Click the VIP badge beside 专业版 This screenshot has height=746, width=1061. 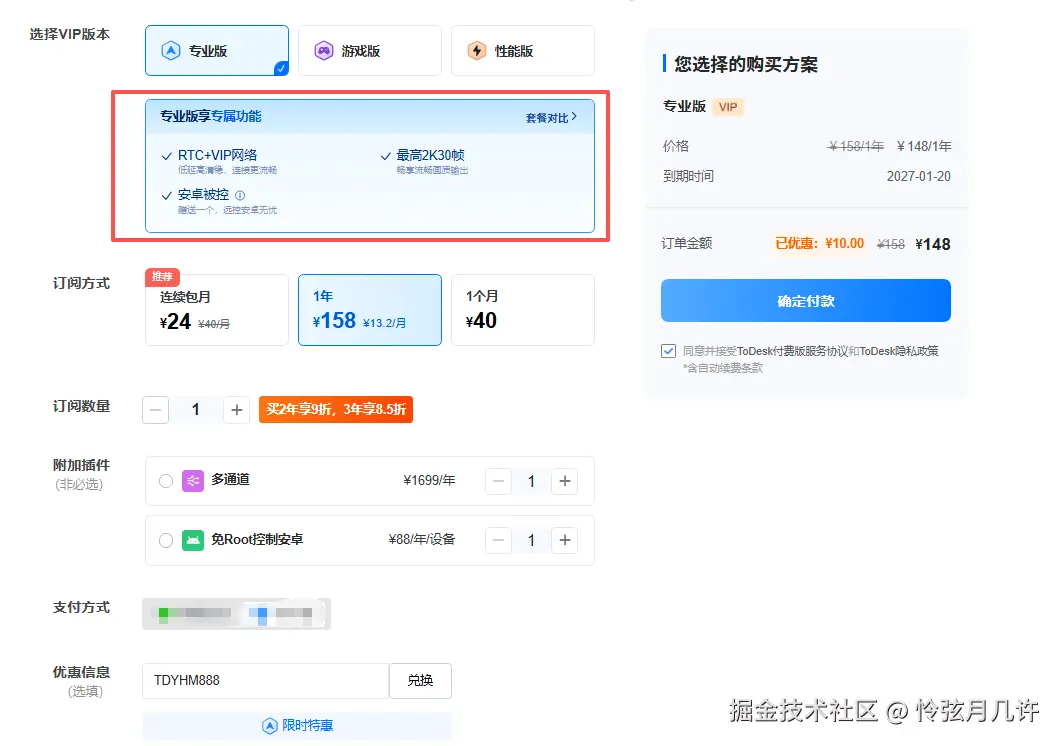click(728, 107)
